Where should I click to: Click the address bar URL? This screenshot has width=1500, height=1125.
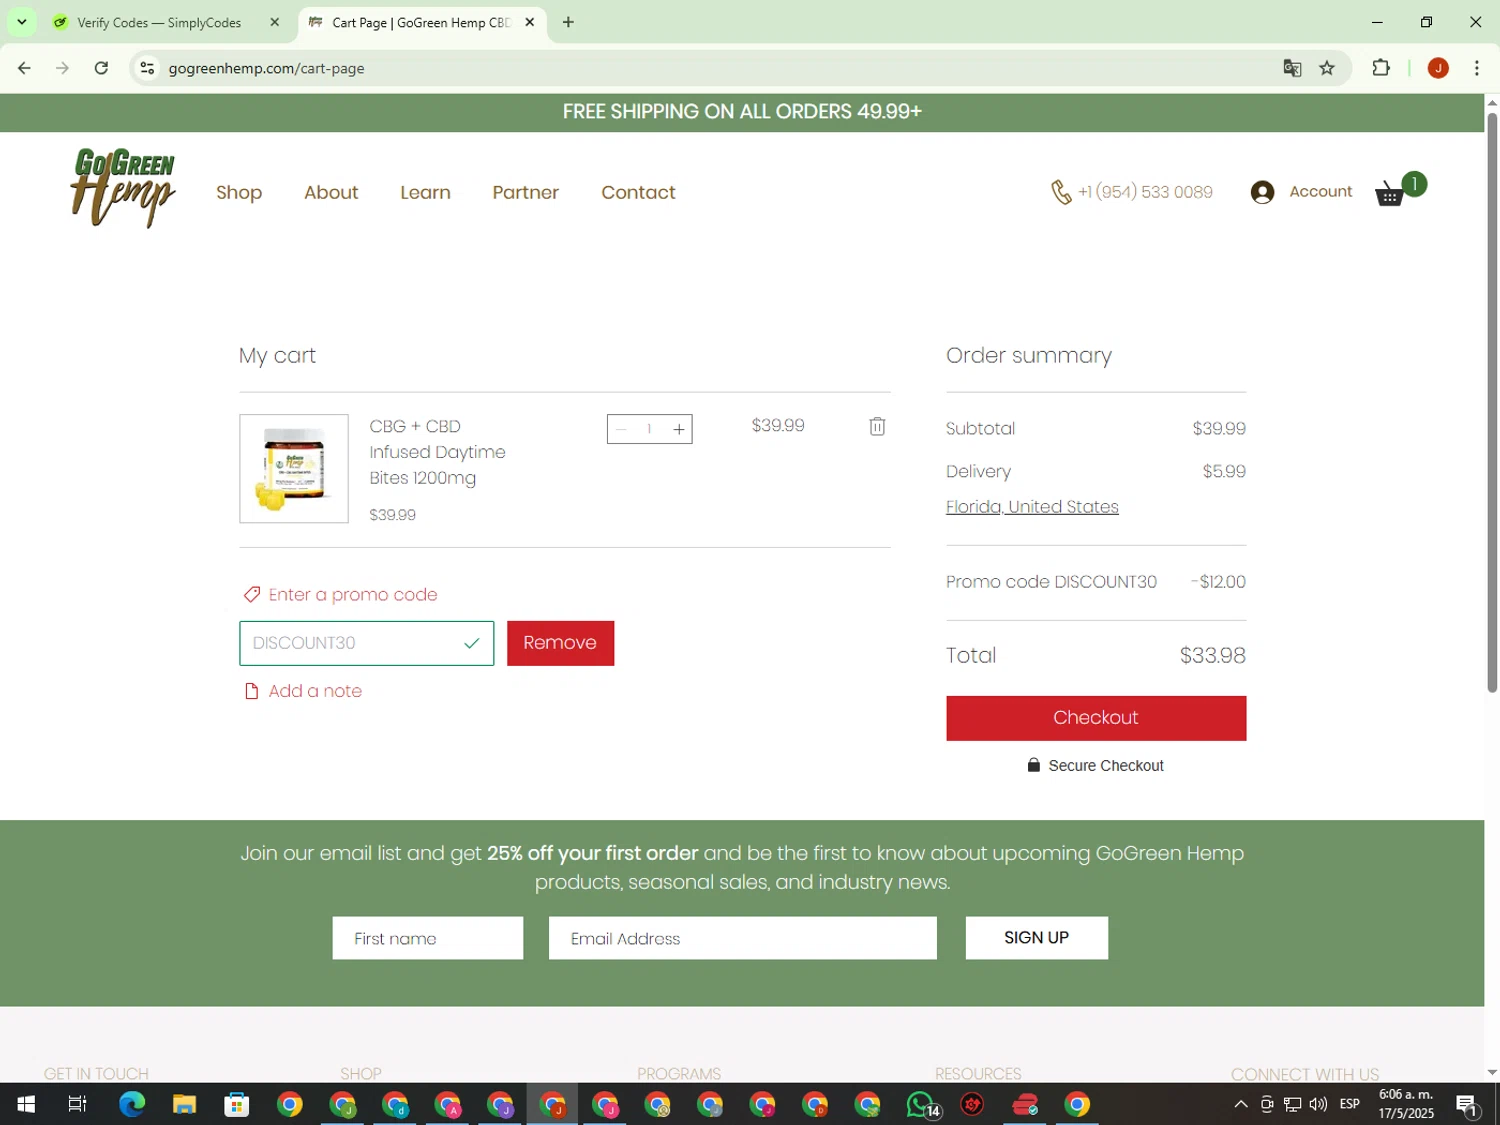click(266, 68)
